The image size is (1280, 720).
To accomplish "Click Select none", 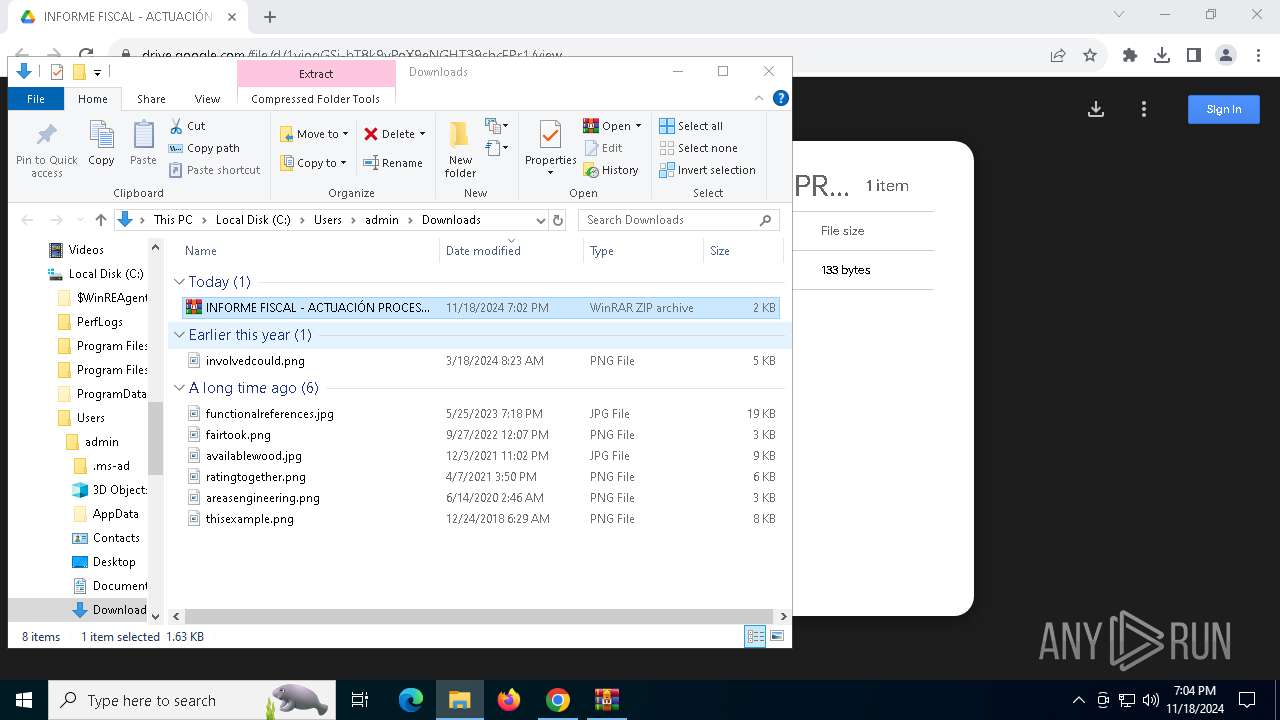I will click(x=698, y=148).
